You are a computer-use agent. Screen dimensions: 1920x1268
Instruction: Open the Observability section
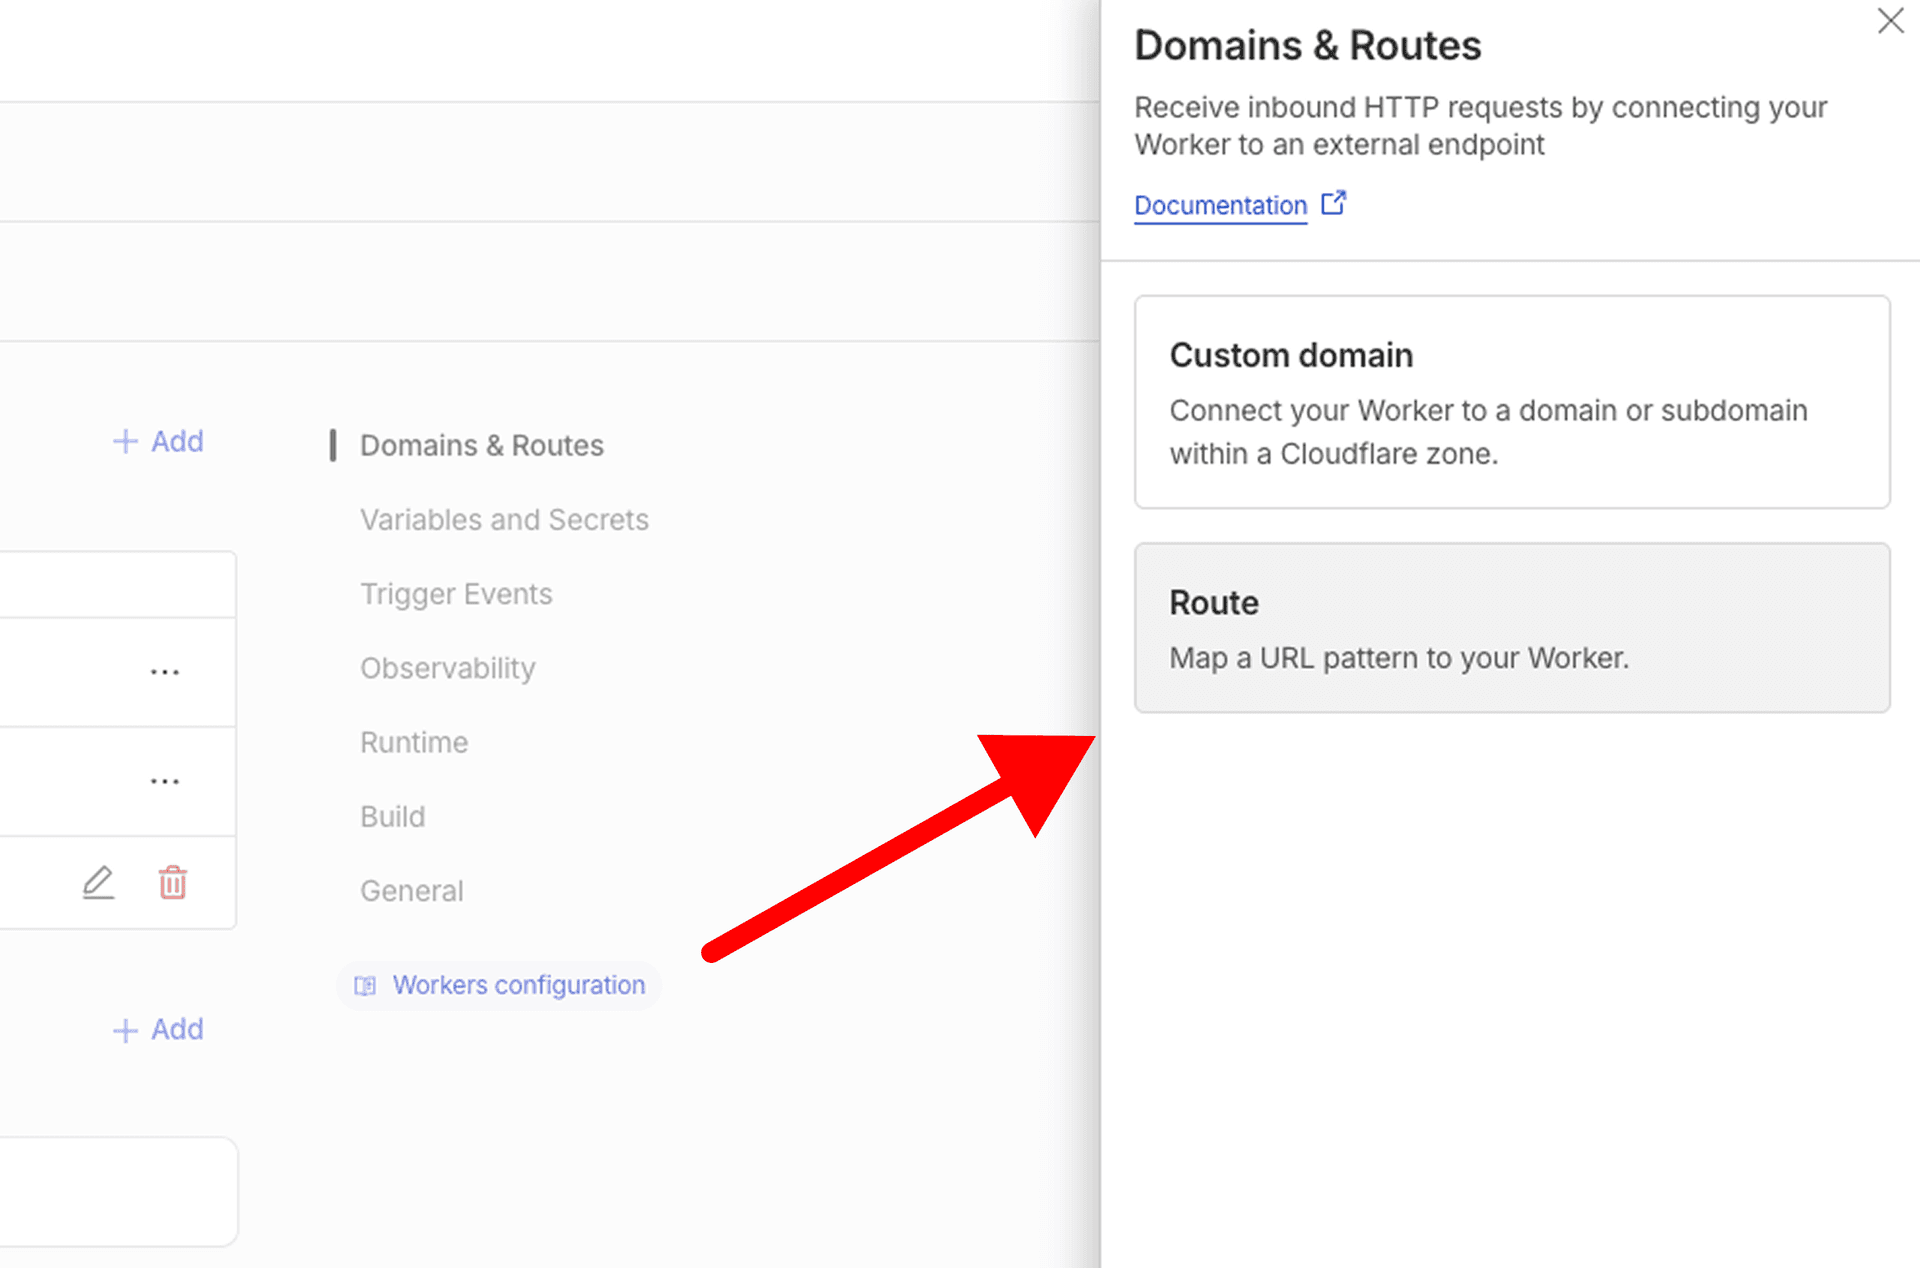tap(447, 668)
